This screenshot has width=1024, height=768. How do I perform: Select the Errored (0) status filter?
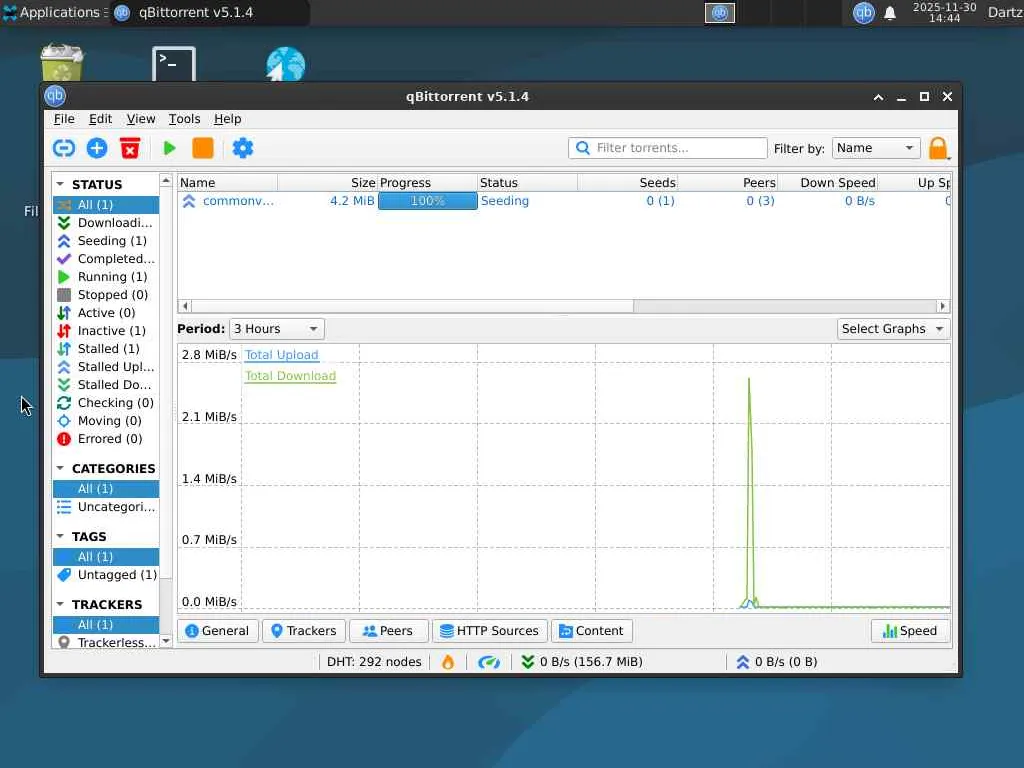coord(106,439)
